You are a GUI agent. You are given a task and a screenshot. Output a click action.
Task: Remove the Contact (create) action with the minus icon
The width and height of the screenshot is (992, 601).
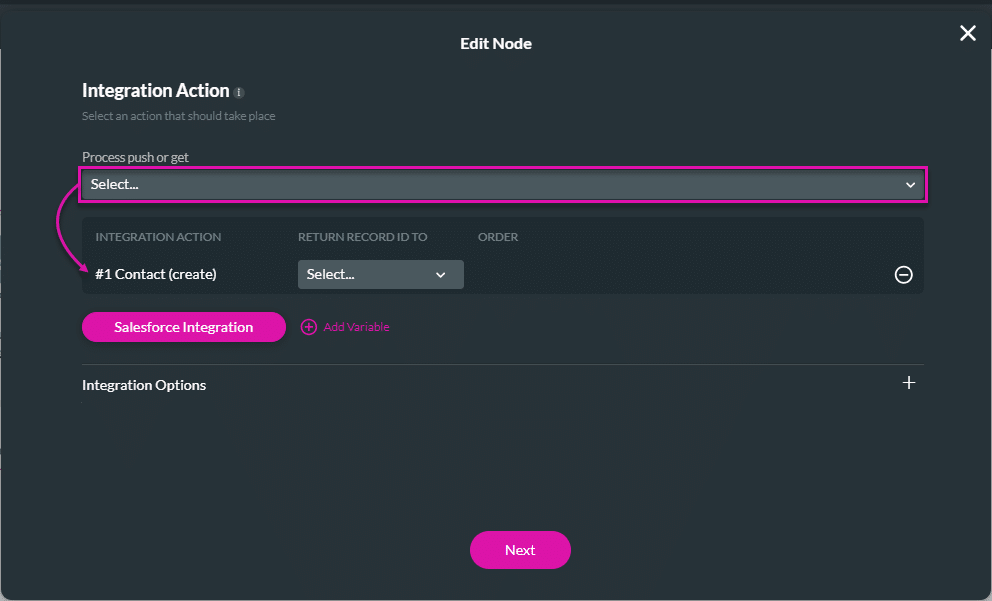pyautogui.click(x=903, y=275)
